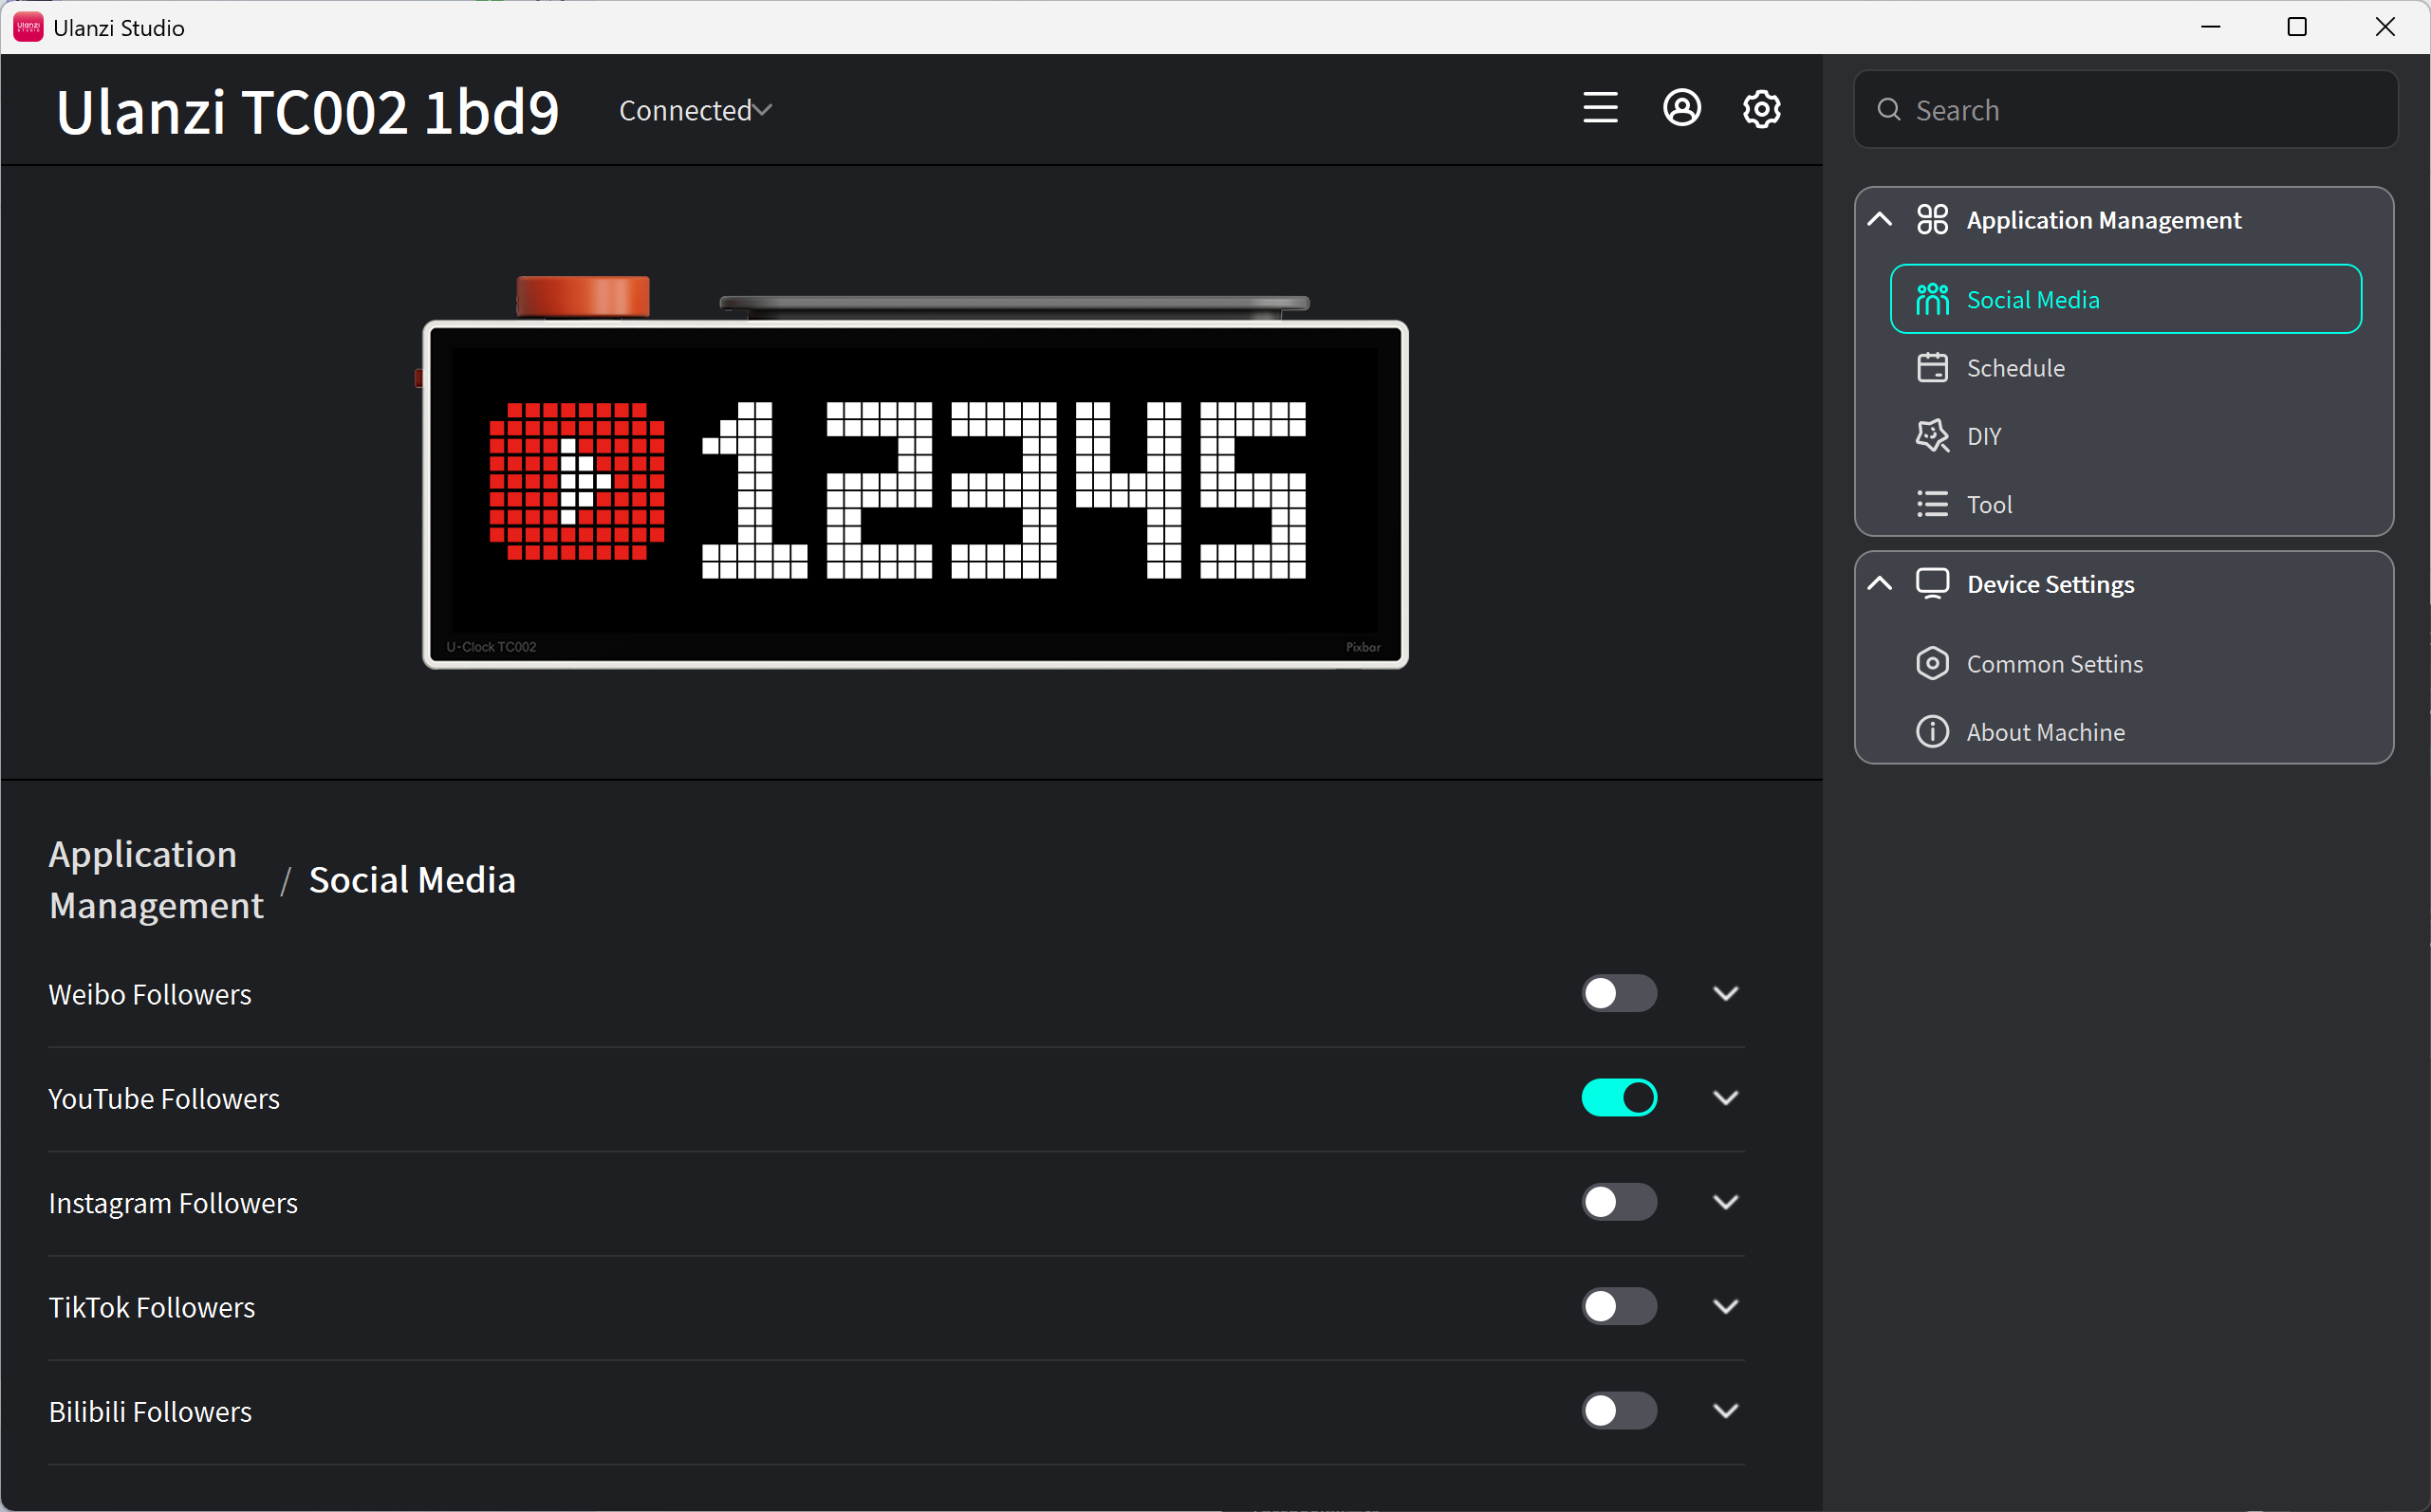Maximize the Ulanzi Studio window
Viewport: 2431px width, 1512px height.
2297,27
